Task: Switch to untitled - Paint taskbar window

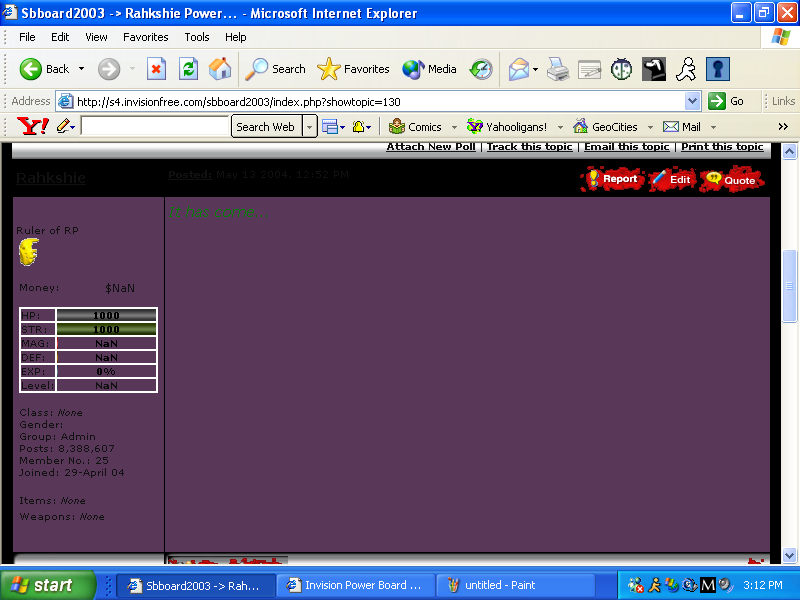Action: point(516,585)
